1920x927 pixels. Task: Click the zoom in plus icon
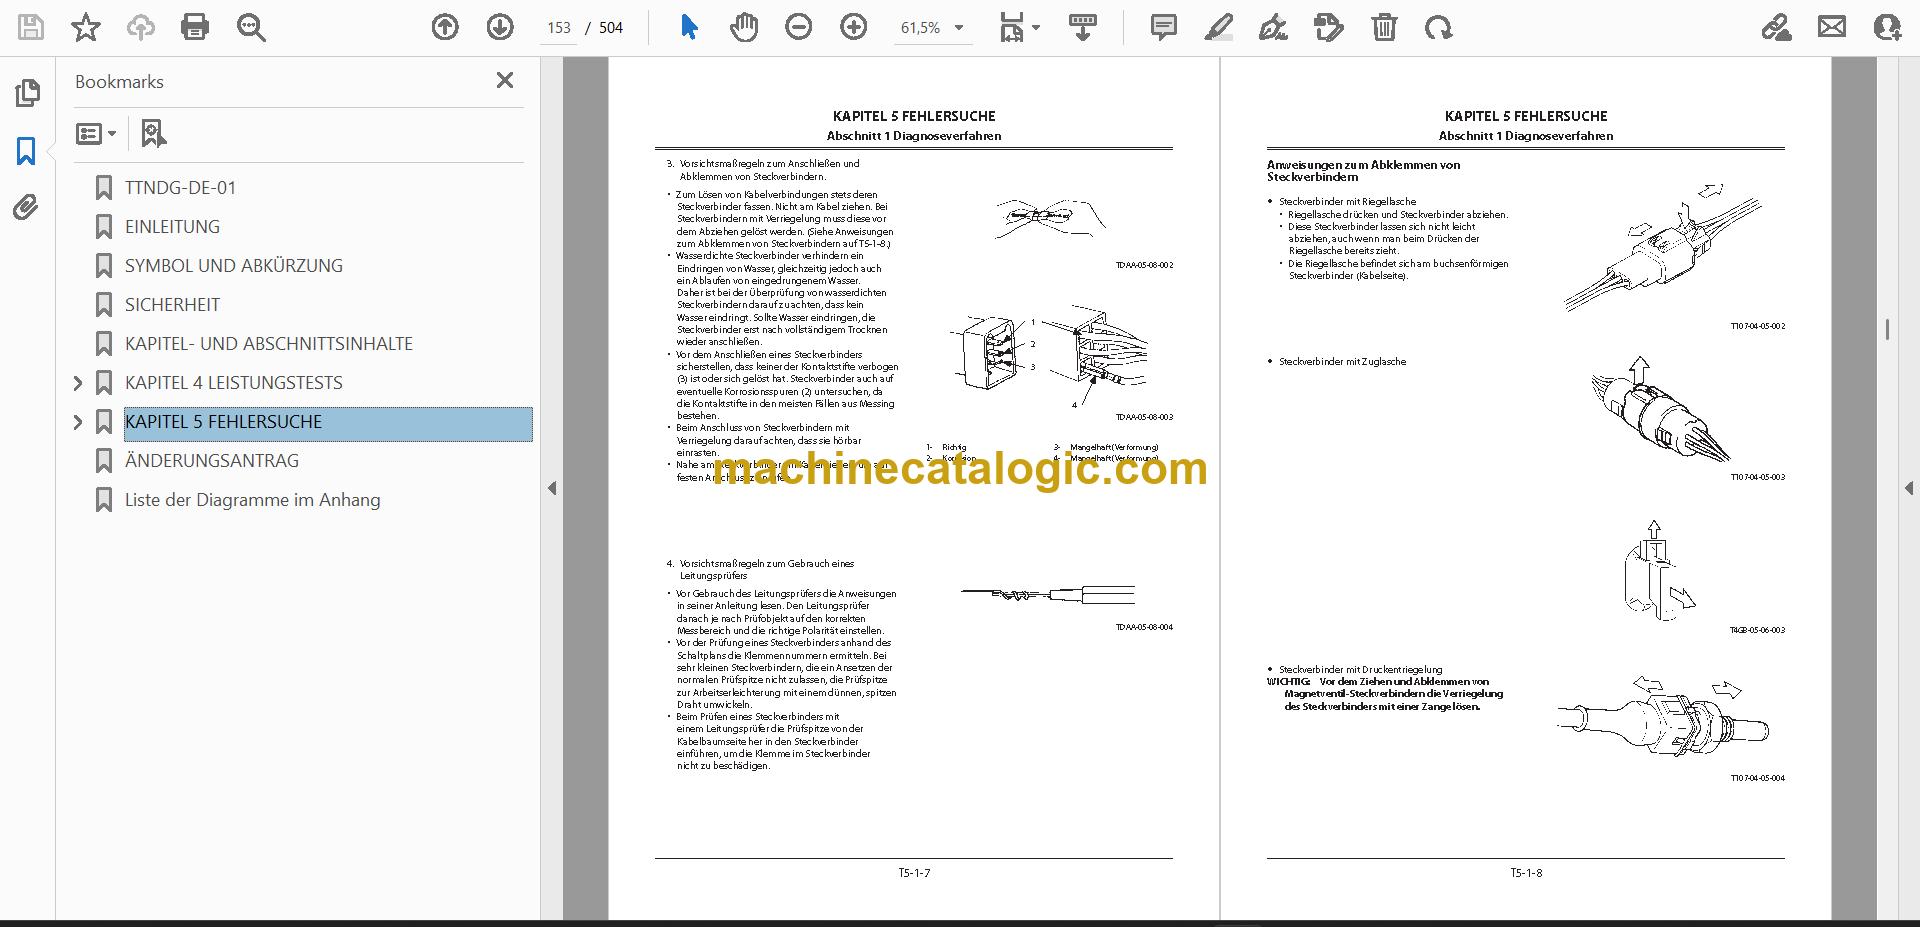click(853, 27)
